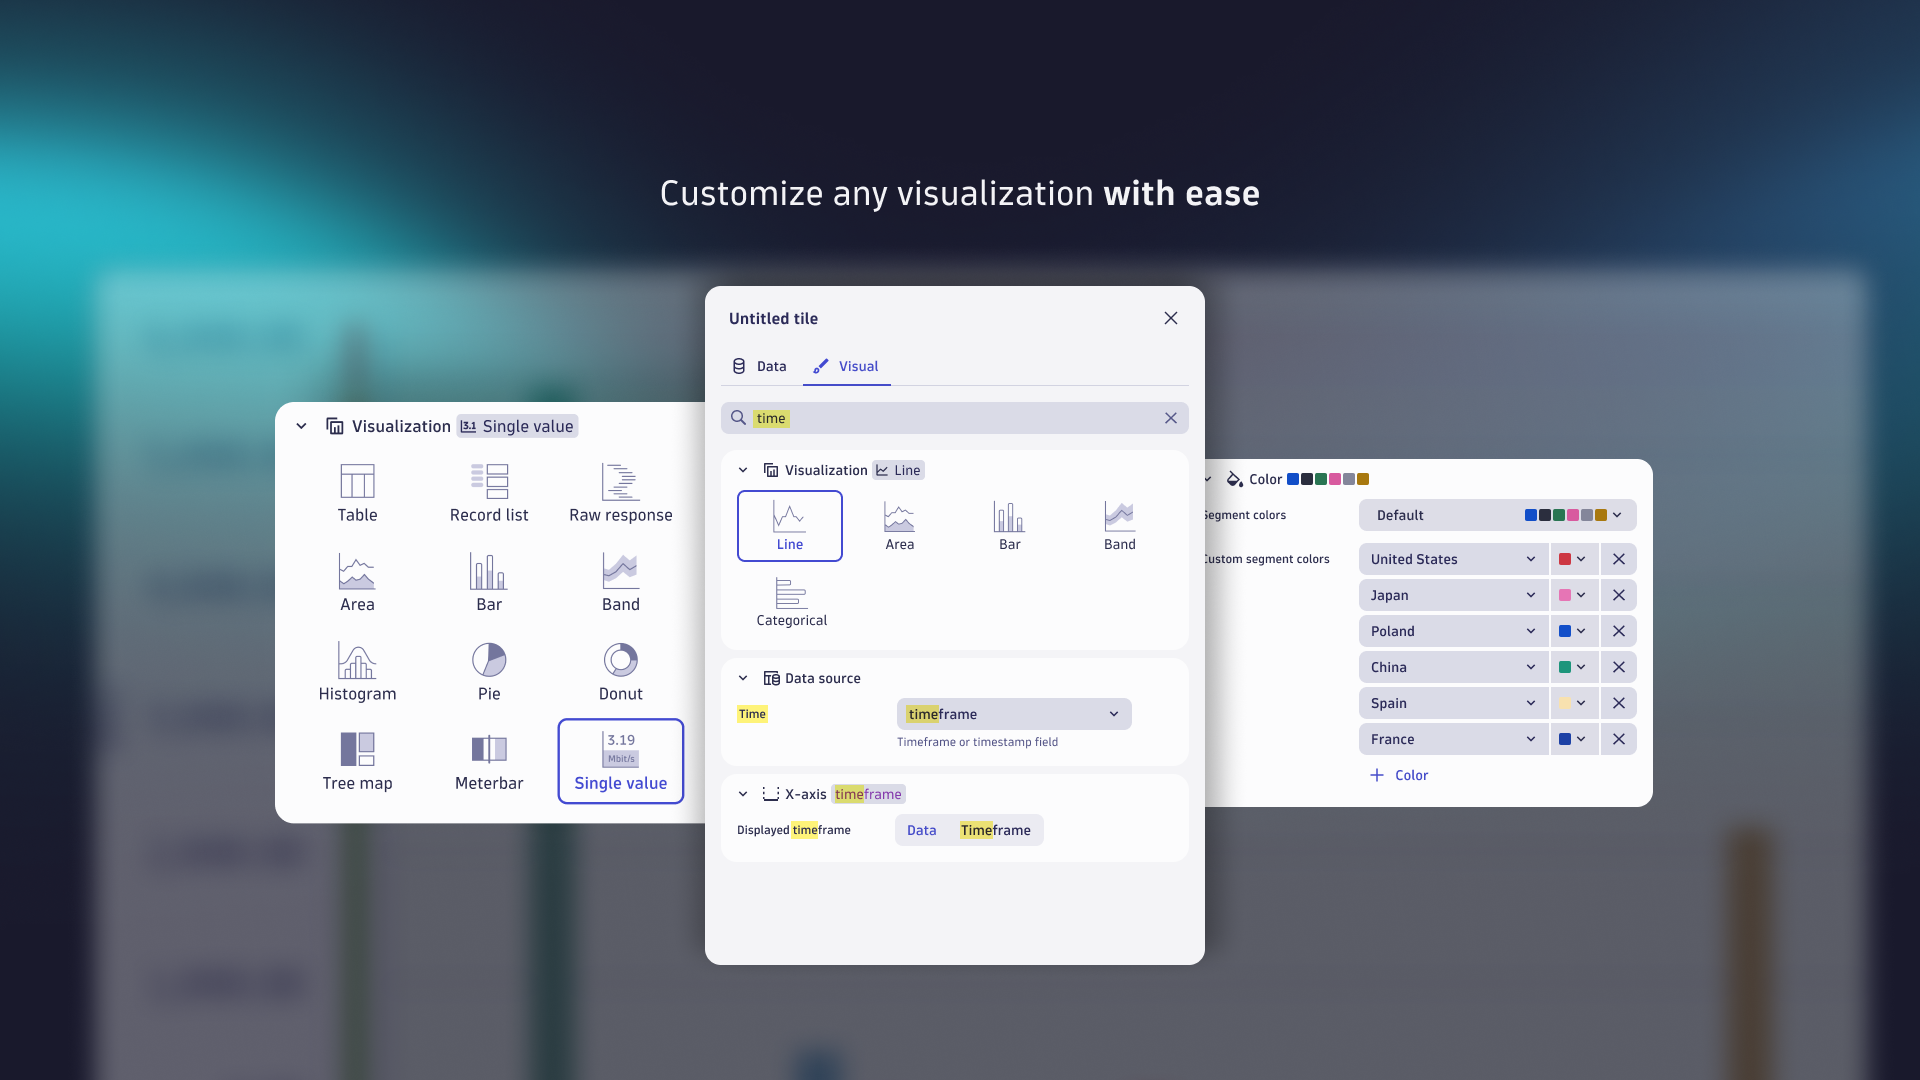Click the red color swatch for United States

pyautogui.click(x=1565, y=559)
